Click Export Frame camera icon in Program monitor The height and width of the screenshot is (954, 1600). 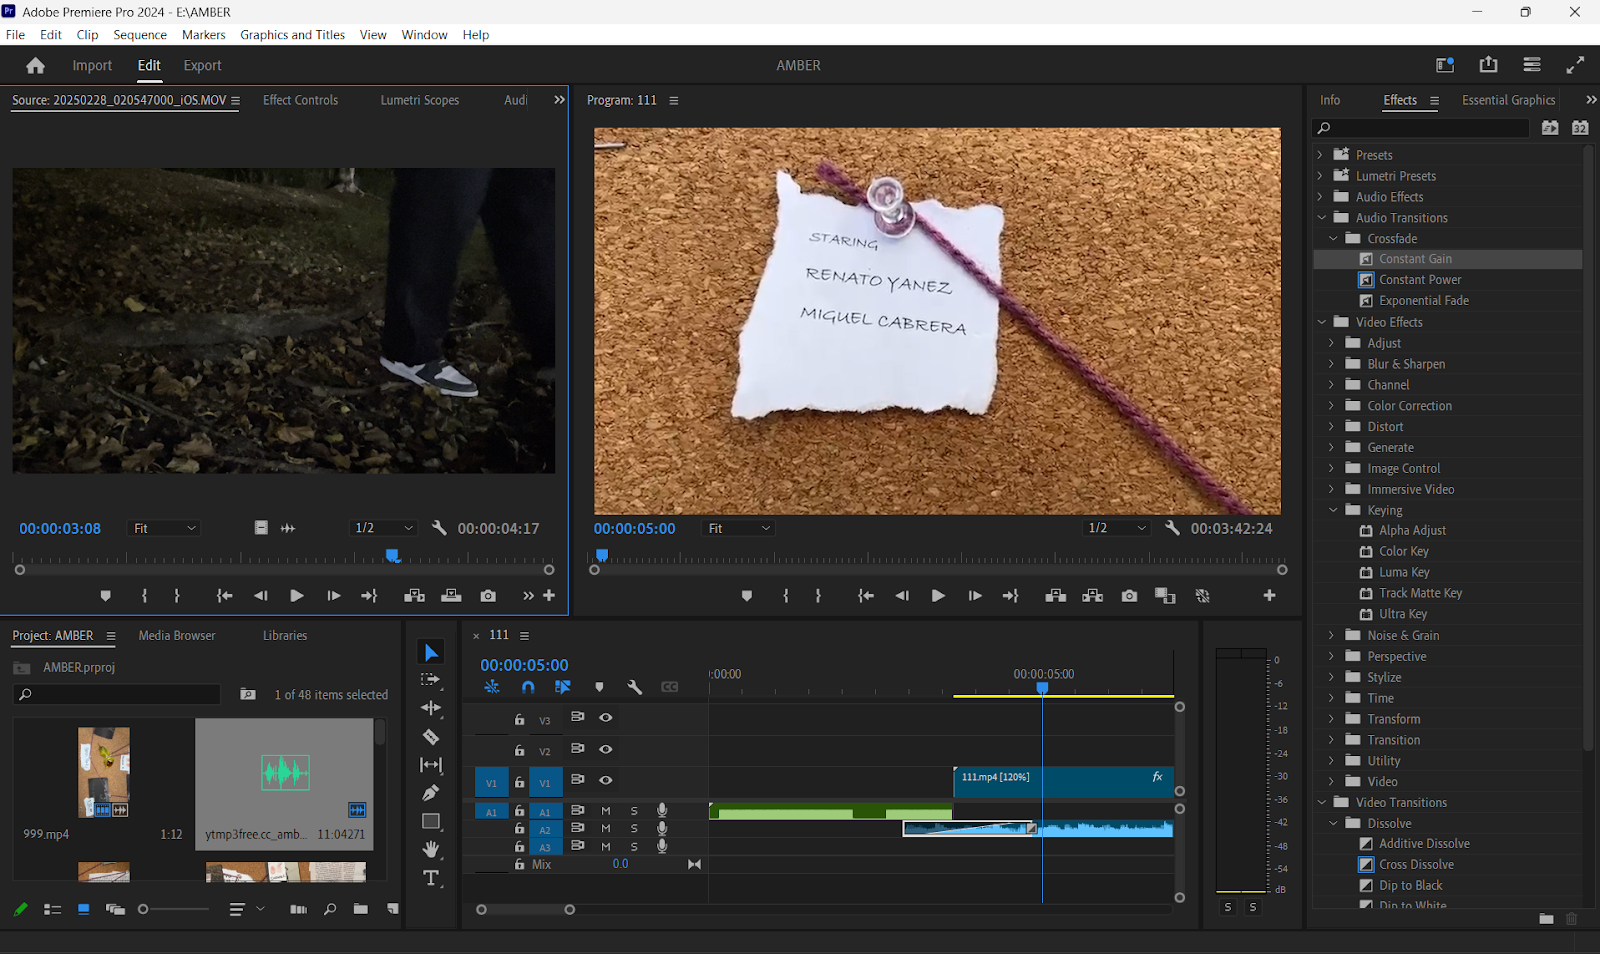pos(1129,596)
